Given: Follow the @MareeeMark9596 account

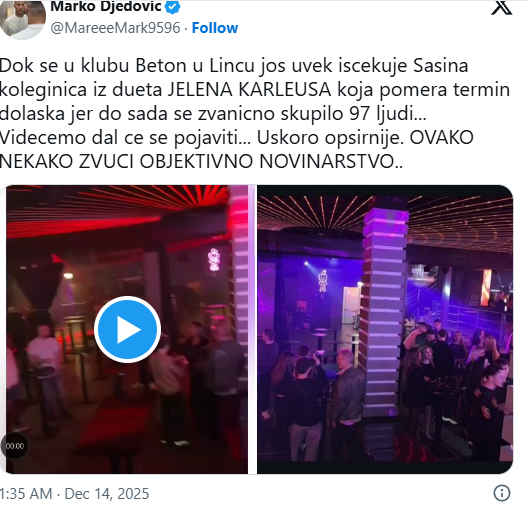Looking at the screenshot, I should pos(215,28).
